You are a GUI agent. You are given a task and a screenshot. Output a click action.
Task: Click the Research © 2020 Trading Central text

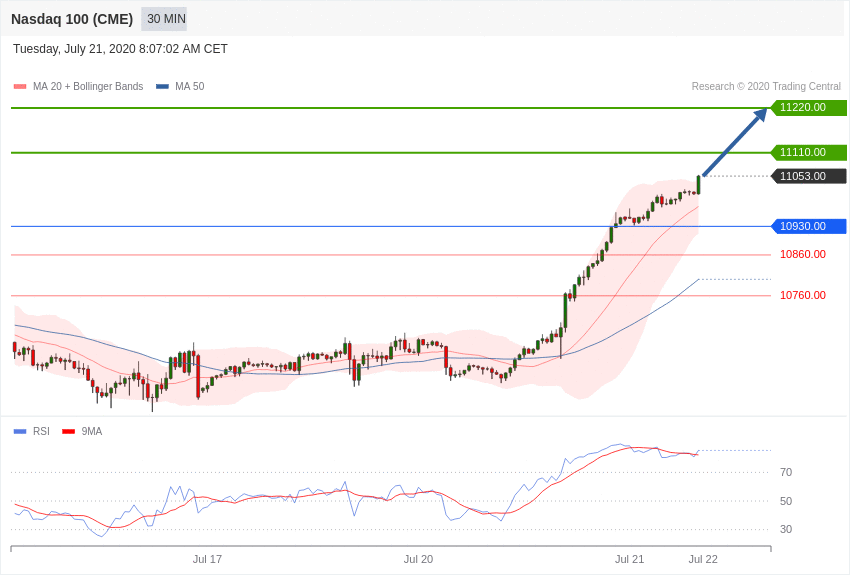(766, 87)
